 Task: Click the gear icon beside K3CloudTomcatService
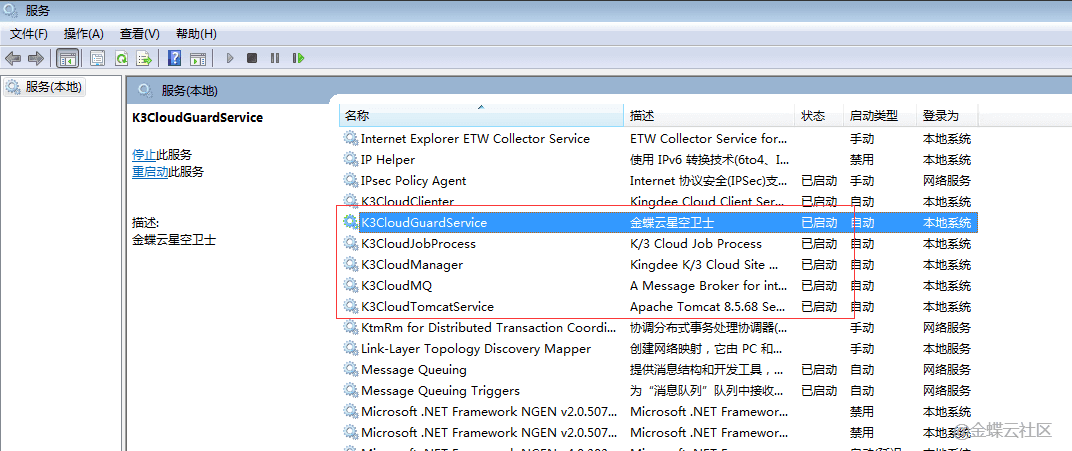pyautogui.click(x=350, y=306)
